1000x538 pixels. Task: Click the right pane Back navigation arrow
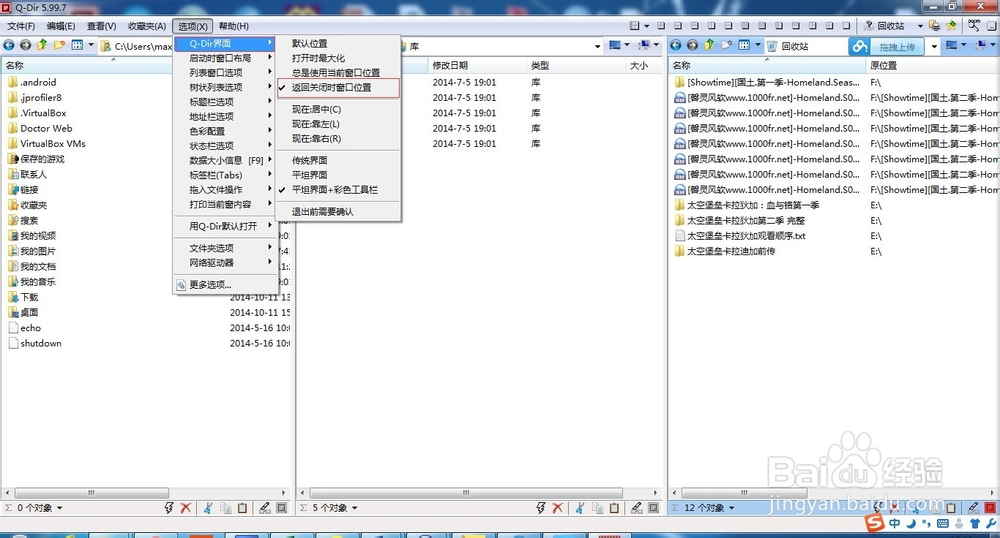click(676, 45)
